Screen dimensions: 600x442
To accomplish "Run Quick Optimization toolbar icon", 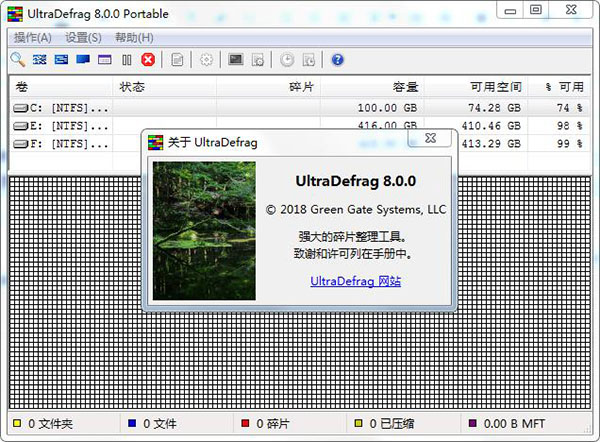I will [61, 60].
